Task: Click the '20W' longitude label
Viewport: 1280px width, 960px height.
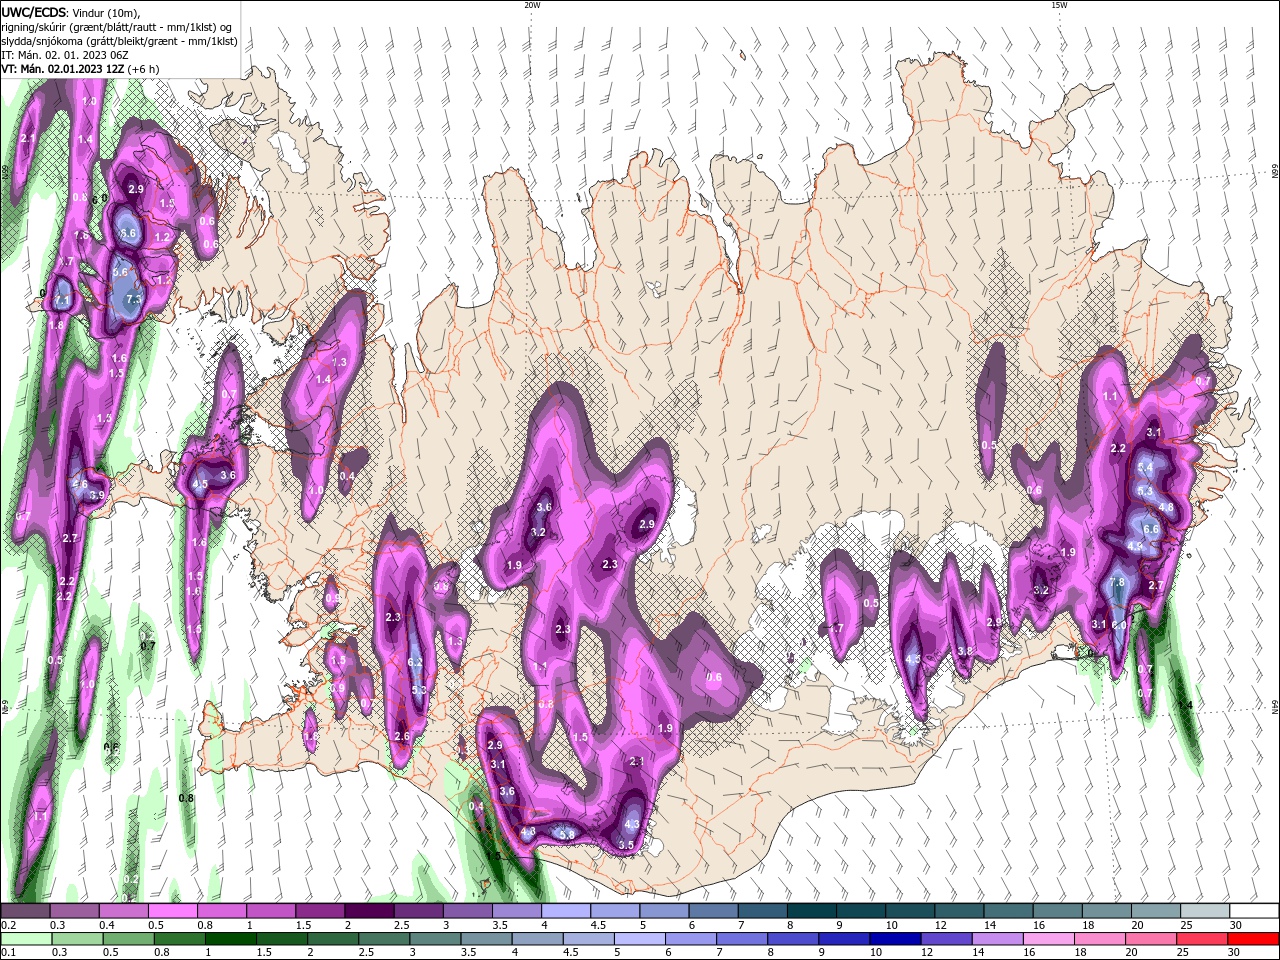Action: point(532,5)
